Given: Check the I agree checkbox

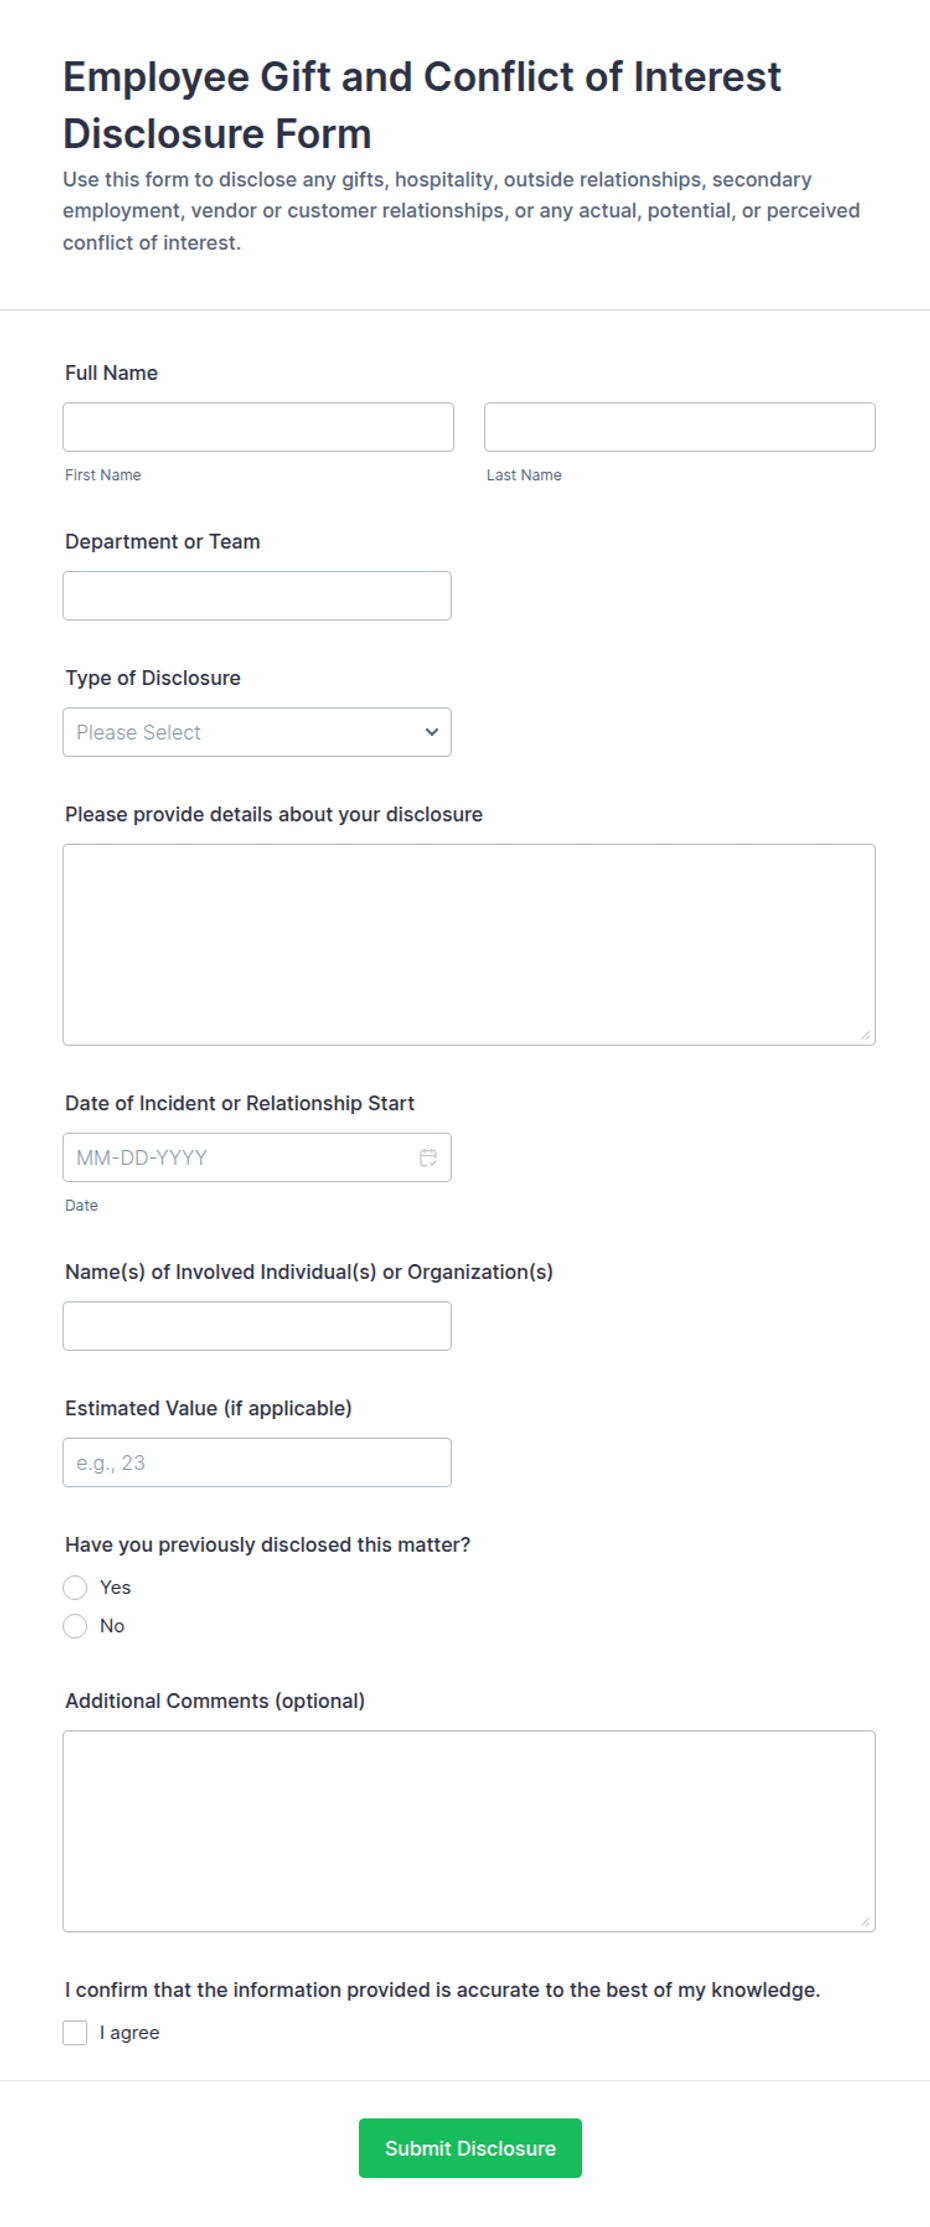Looking at the screenshot, I should point(75,2032).
